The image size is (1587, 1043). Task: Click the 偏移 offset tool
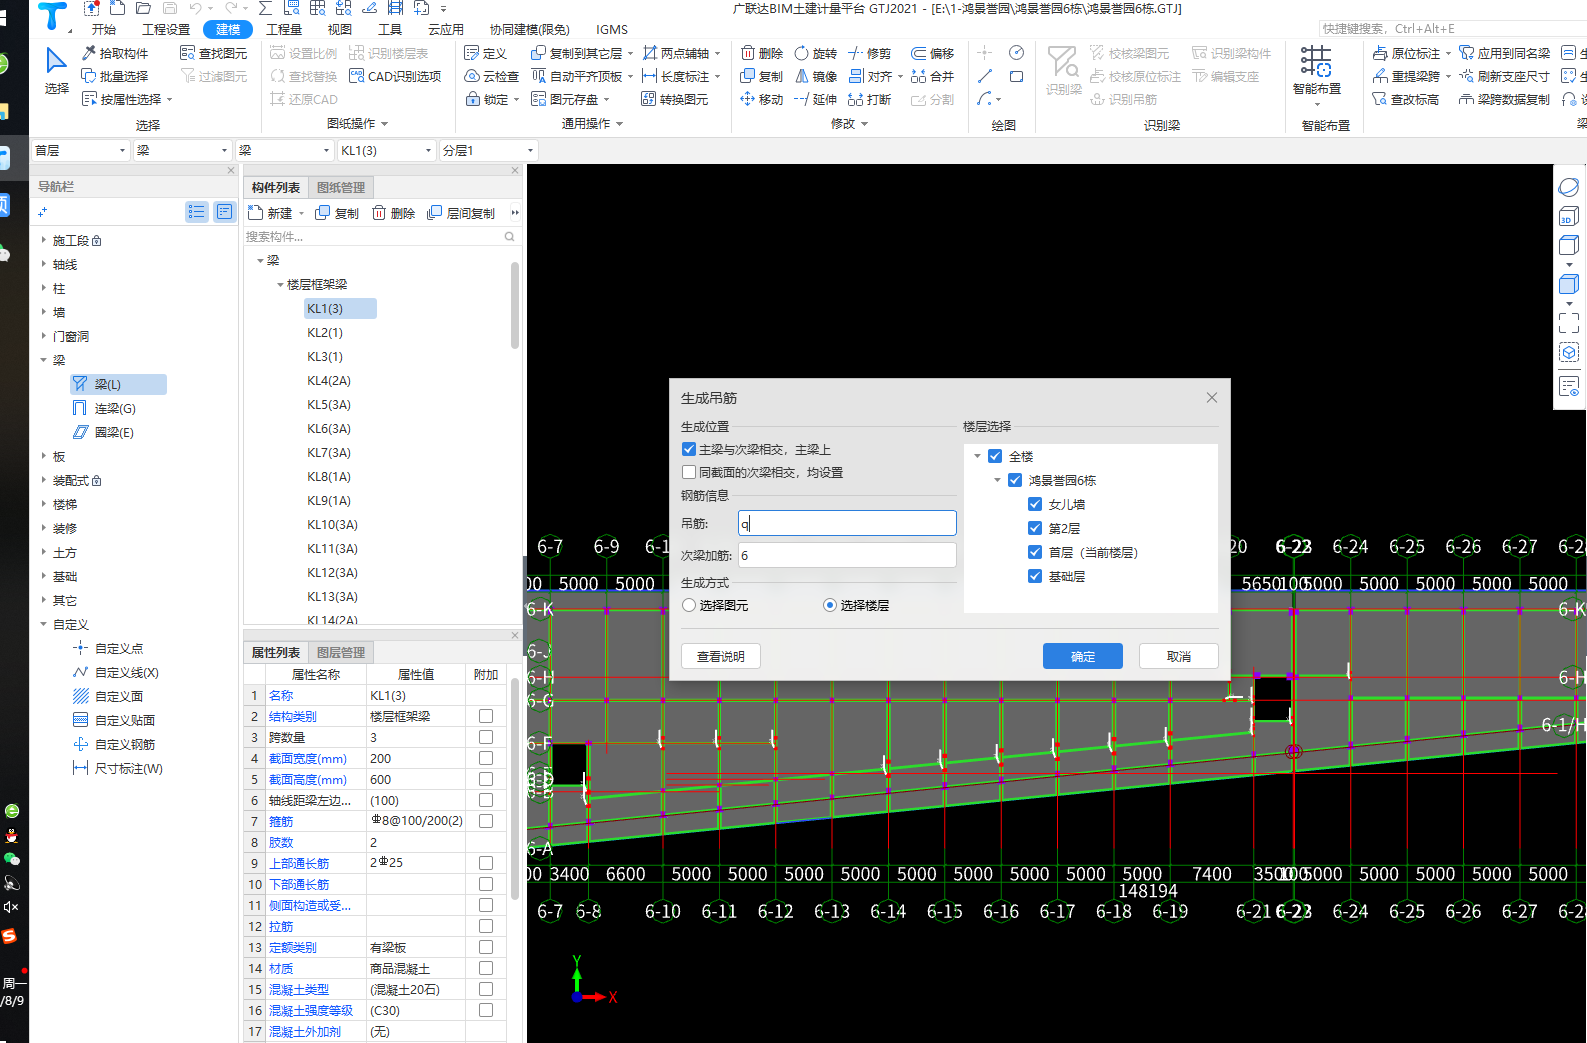(x=932, y=53)
